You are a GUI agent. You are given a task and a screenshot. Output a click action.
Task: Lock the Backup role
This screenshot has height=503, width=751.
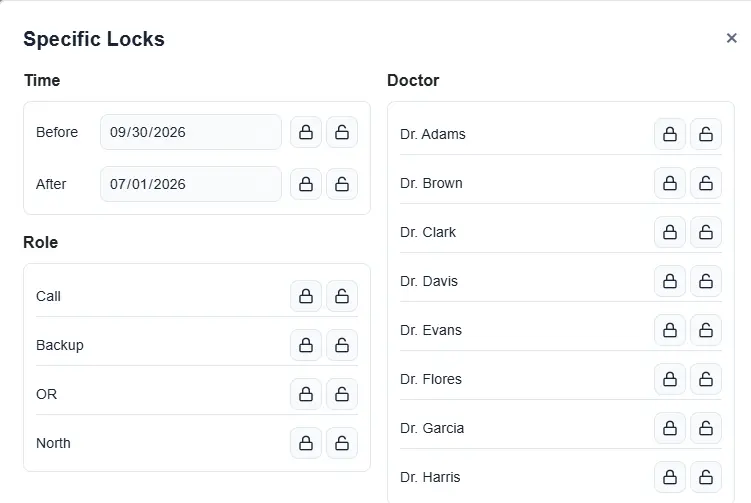[x=306, y=345]
